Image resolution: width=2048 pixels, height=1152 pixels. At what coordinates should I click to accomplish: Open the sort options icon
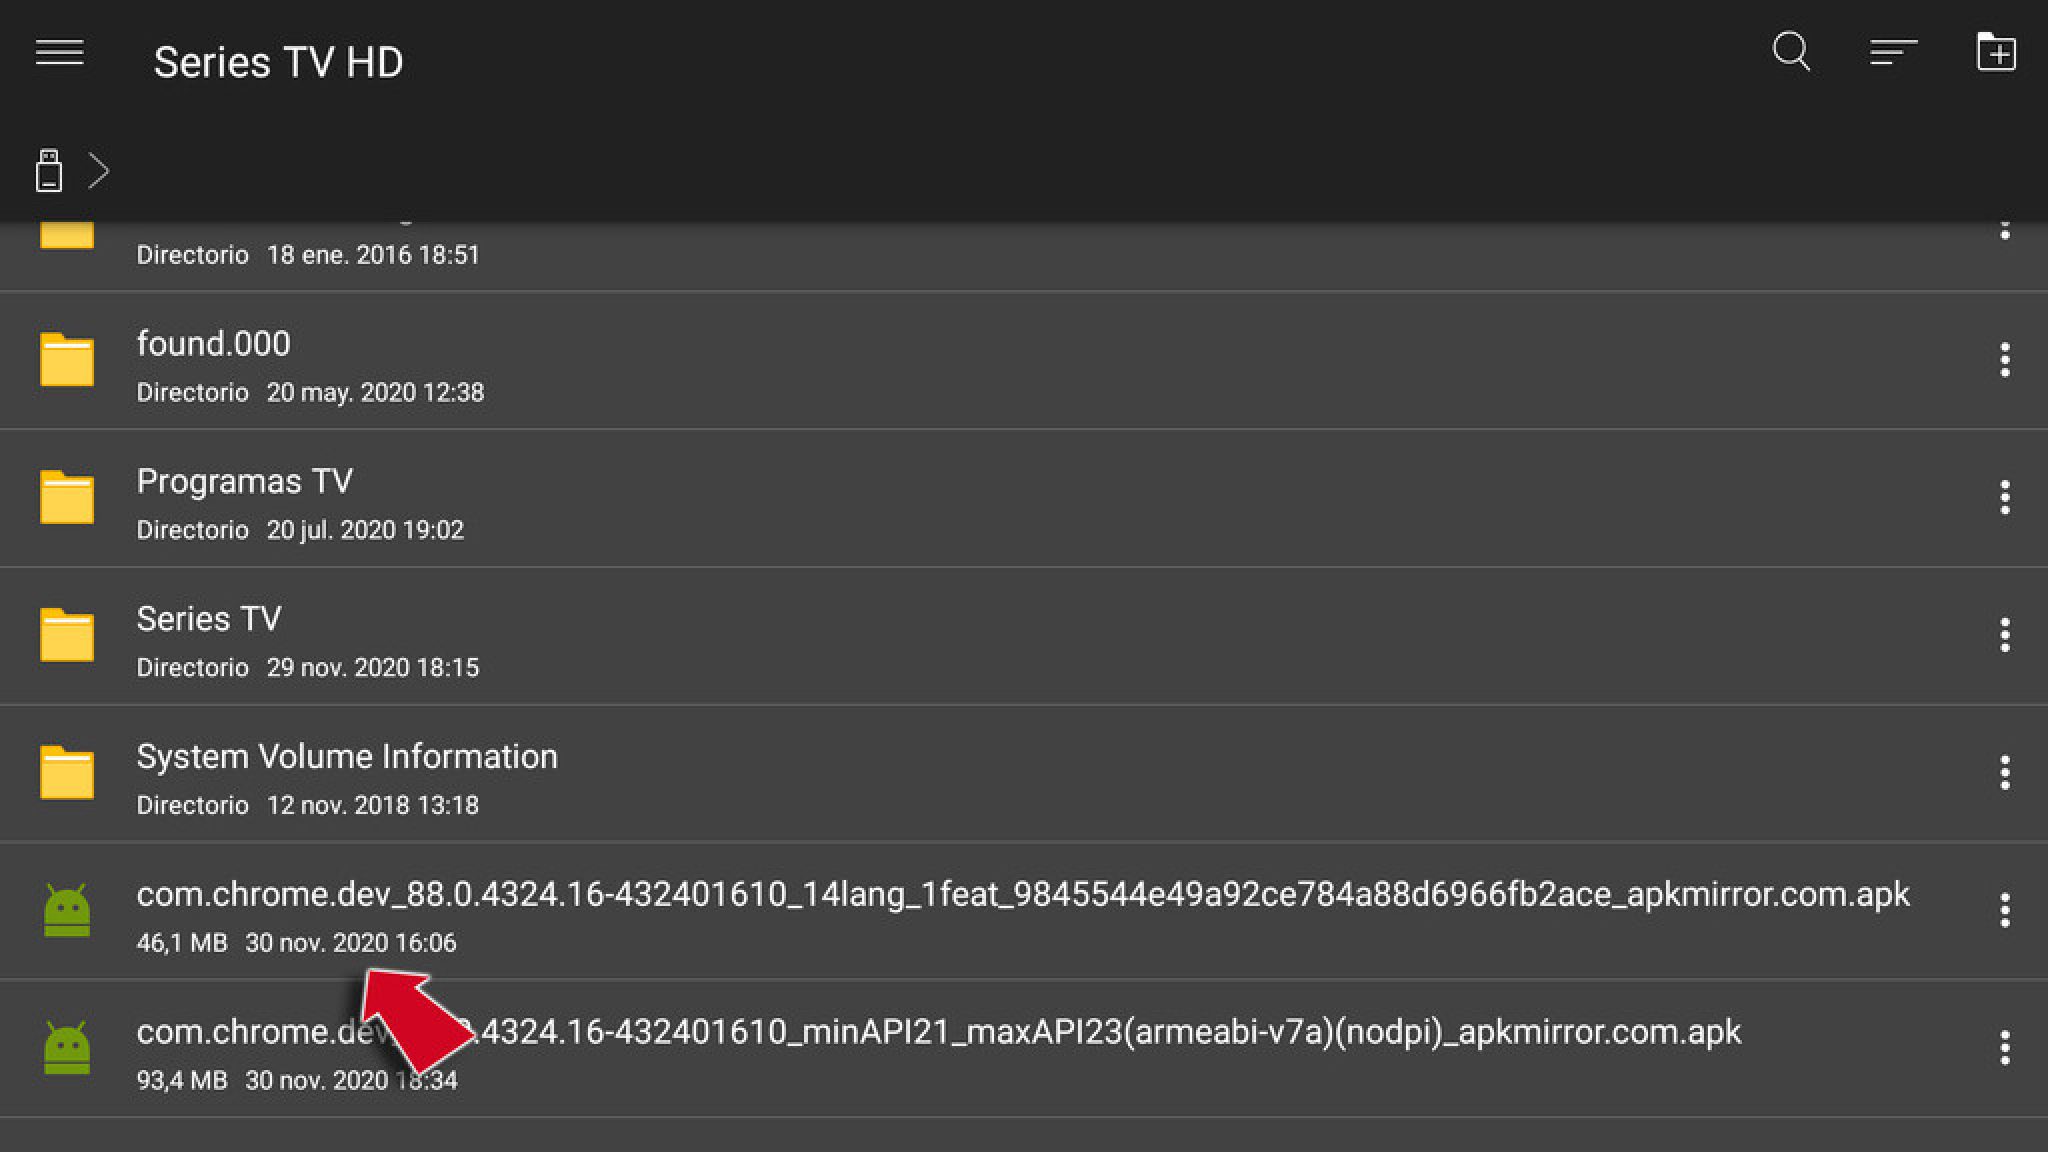pyautogui.click(x=1893, y=53)
